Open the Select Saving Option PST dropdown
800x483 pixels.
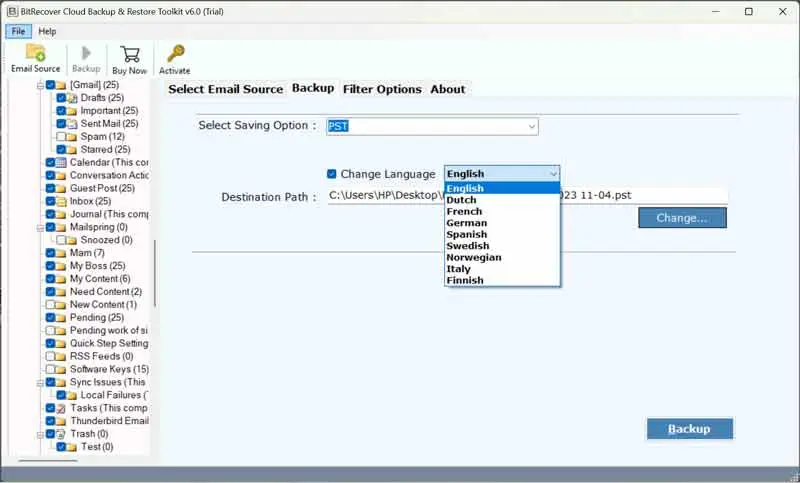click(x=531, y=126)
